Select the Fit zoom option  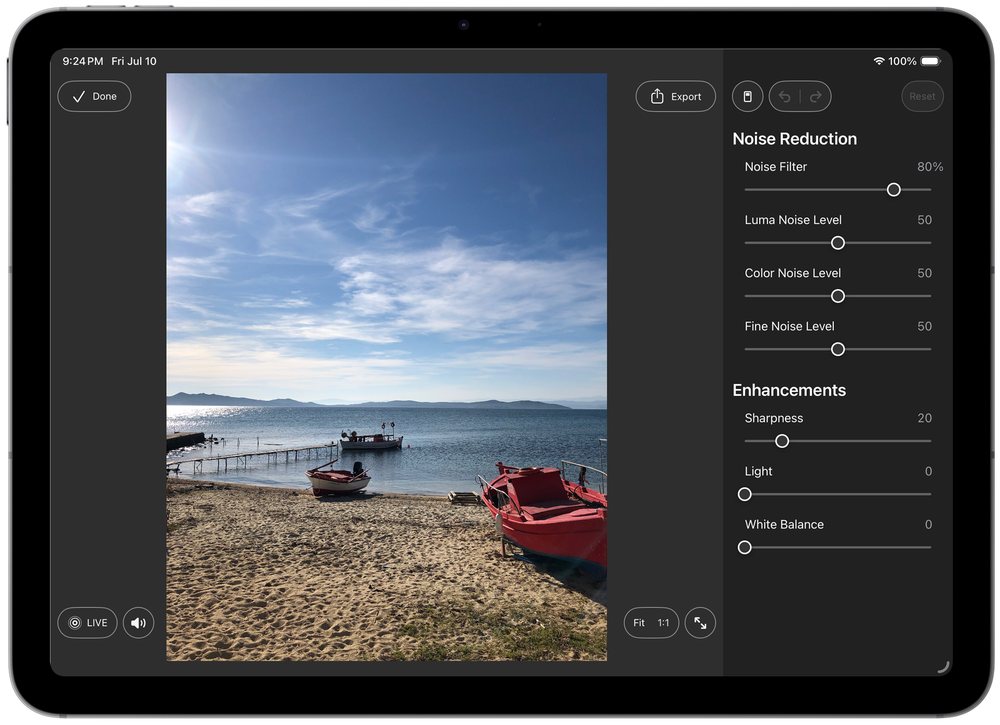pos(639,623)
